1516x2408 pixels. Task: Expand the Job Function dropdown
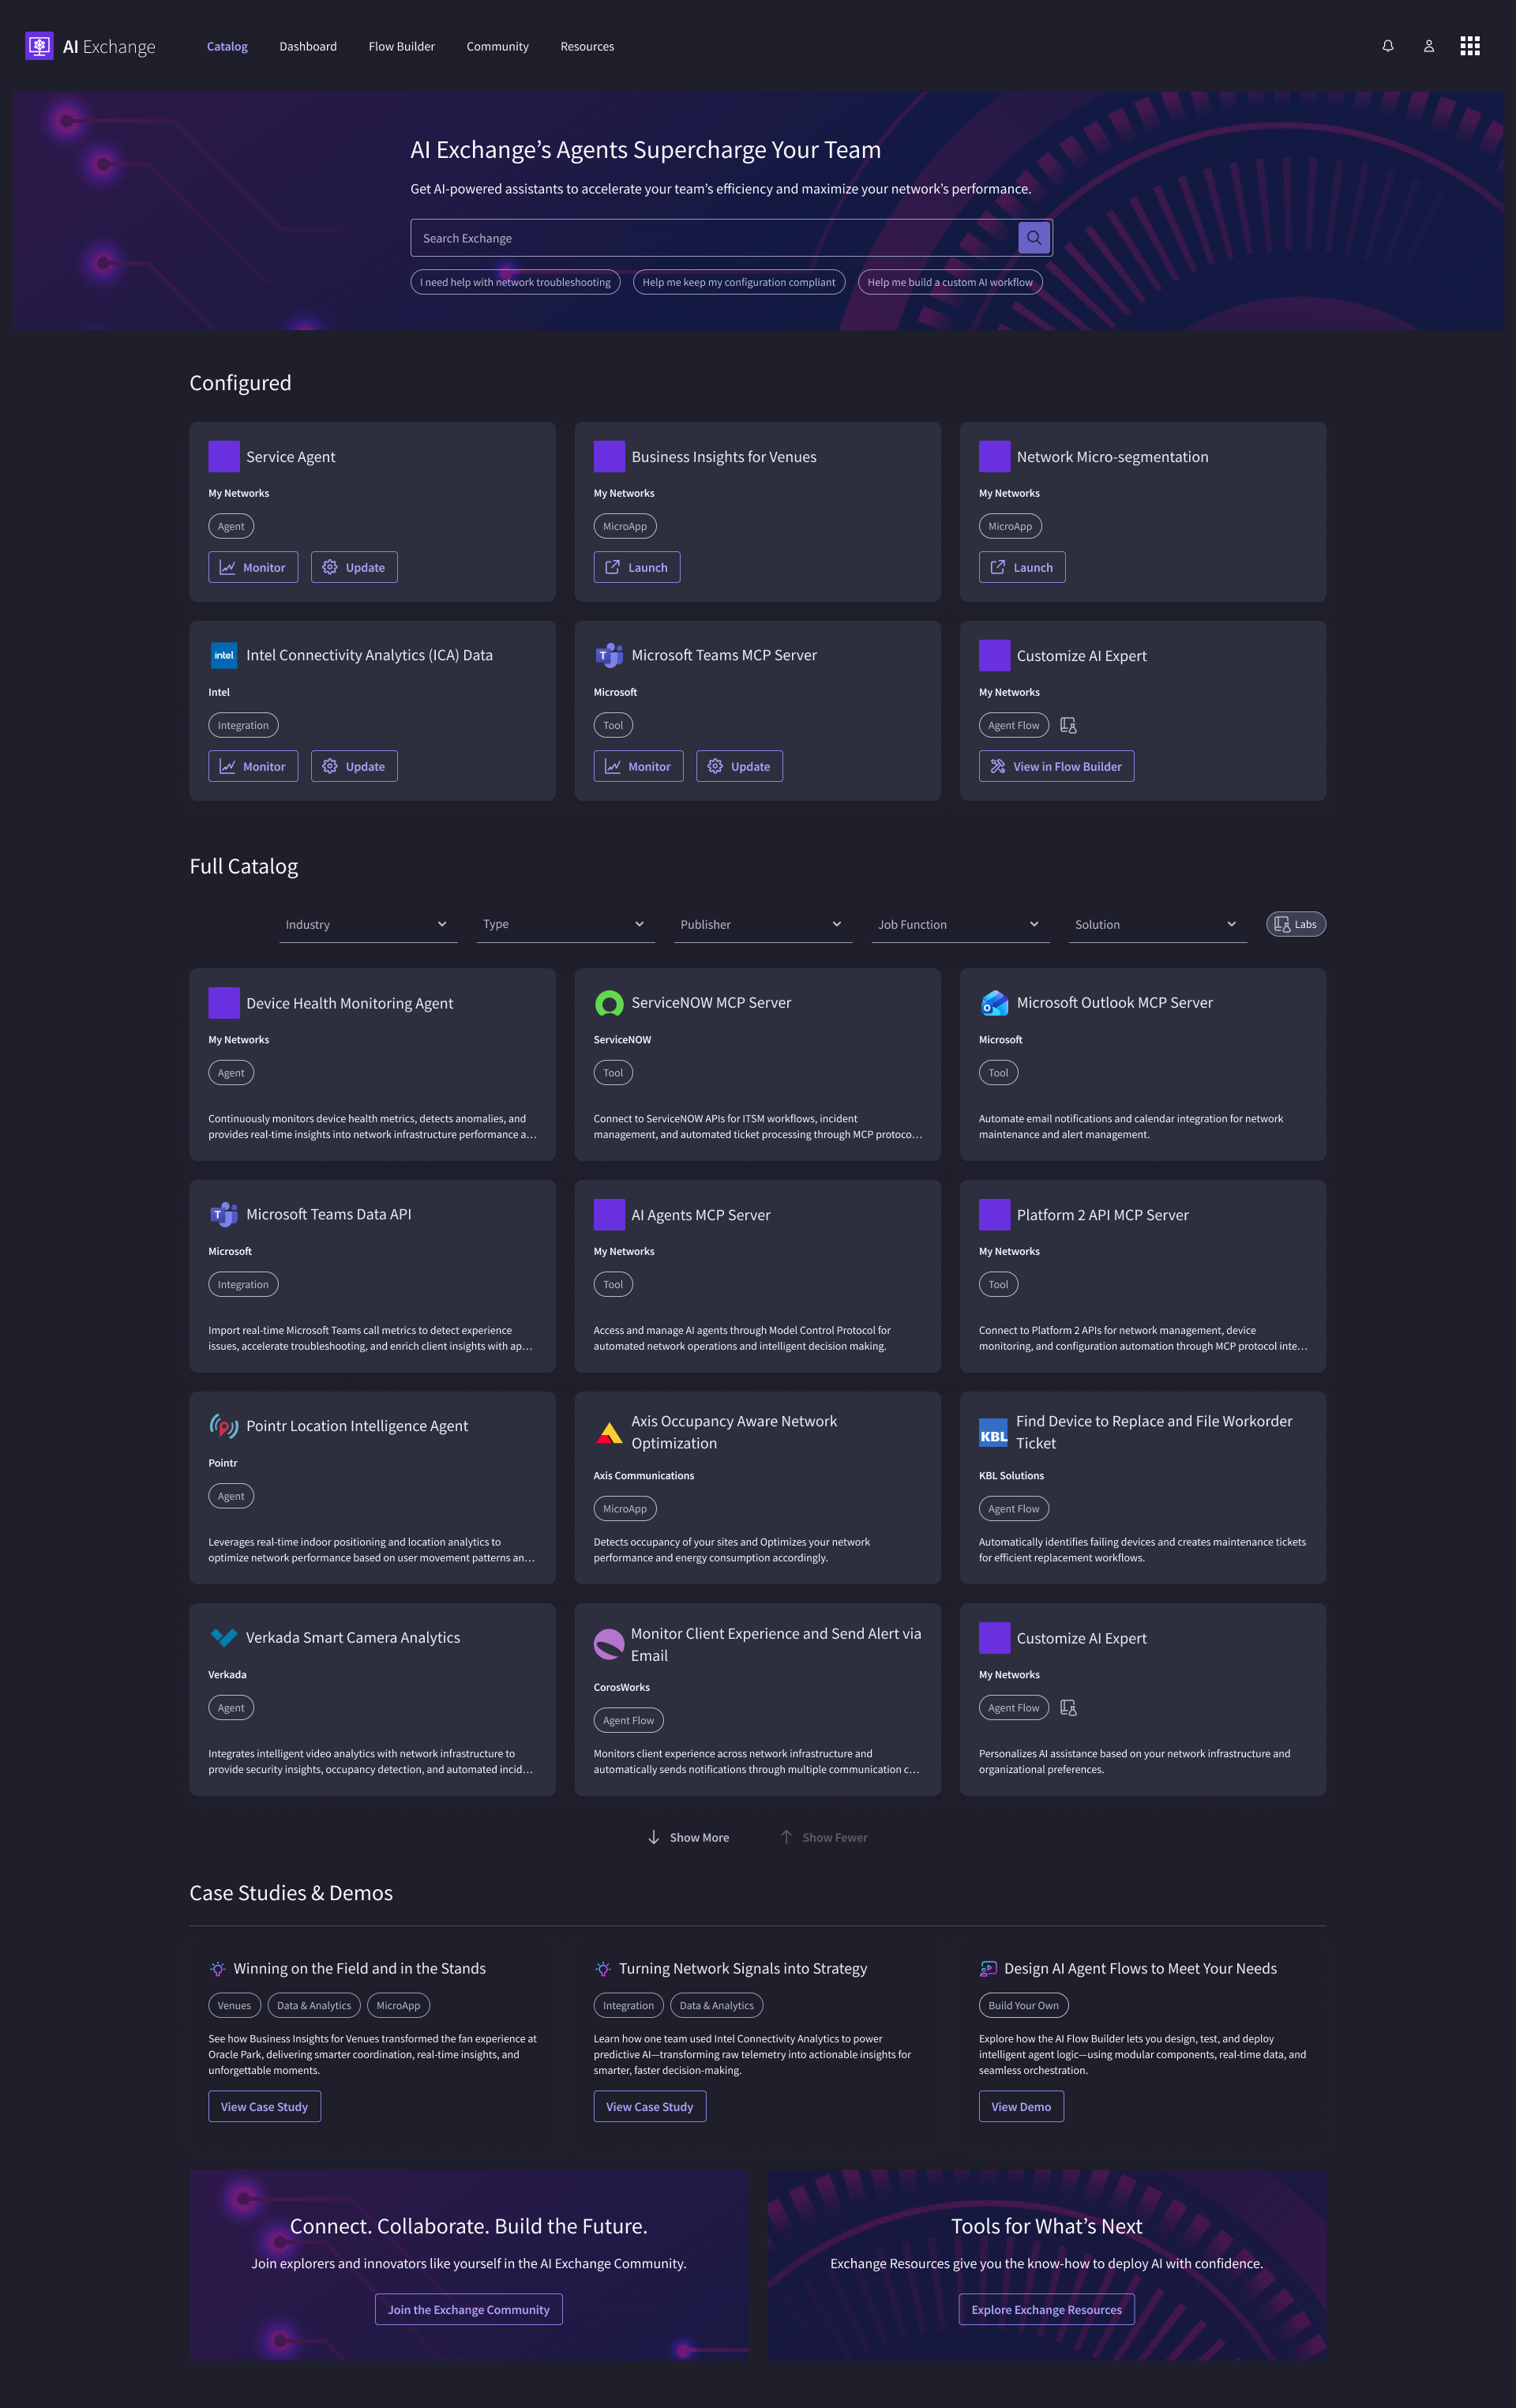[959, 924]
